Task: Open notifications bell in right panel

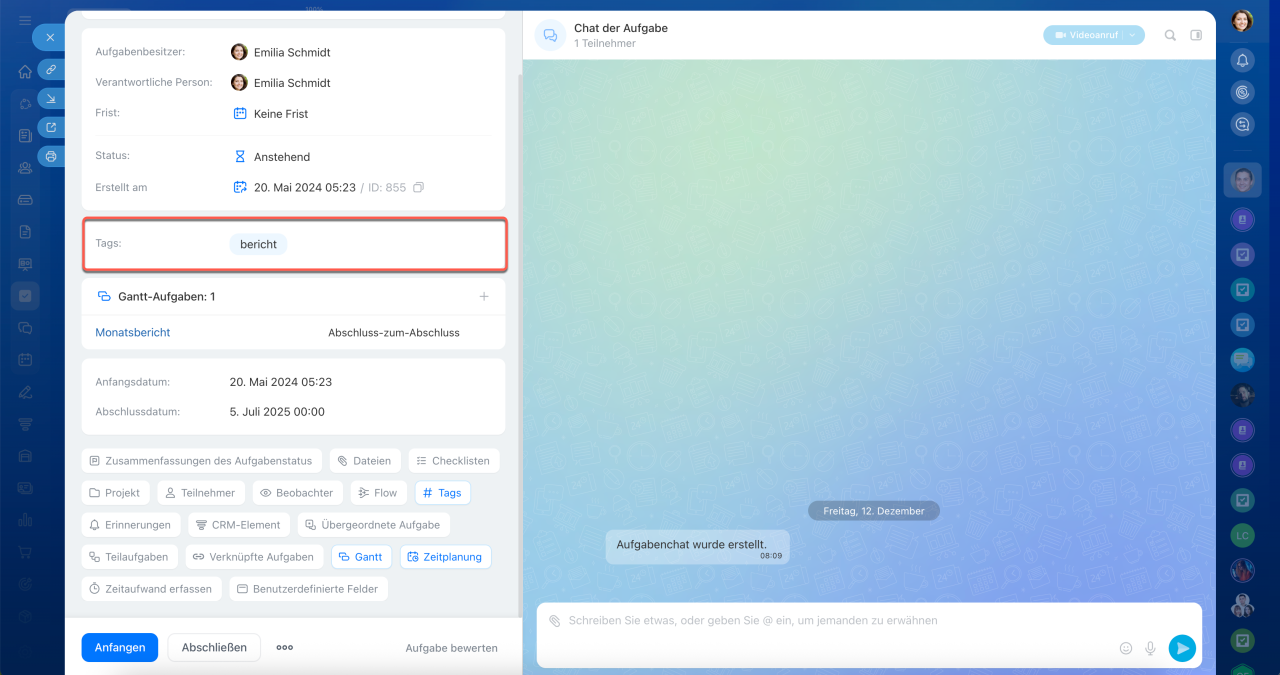Action: [1242, 60]
